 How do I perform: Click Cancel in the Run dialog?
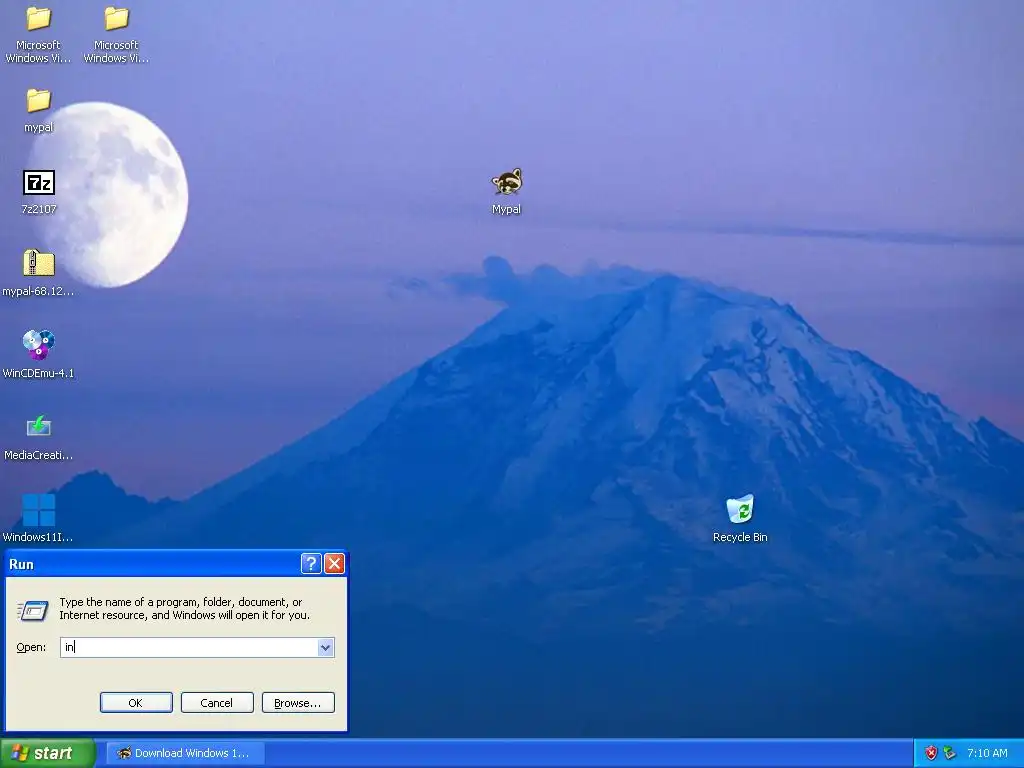[x=217, y=703]
